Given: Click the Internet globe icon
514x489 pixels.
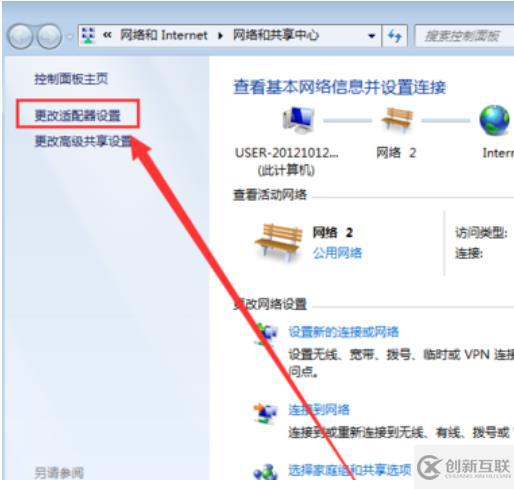Looking at the screenshot, I should 495,120.
